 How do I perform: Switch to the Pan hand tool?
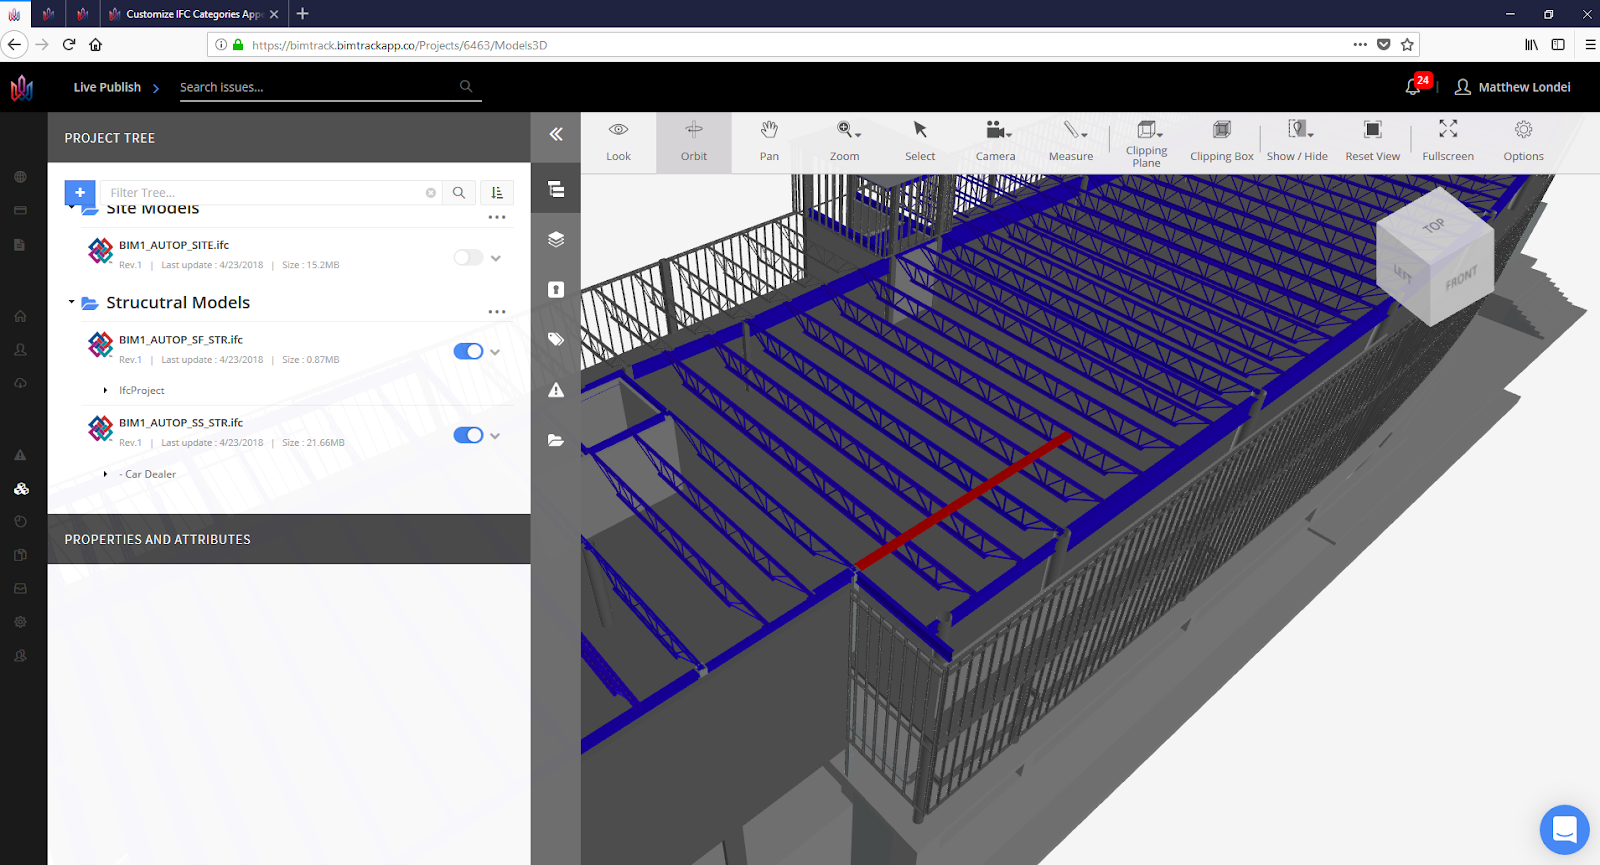coord(769,142)
